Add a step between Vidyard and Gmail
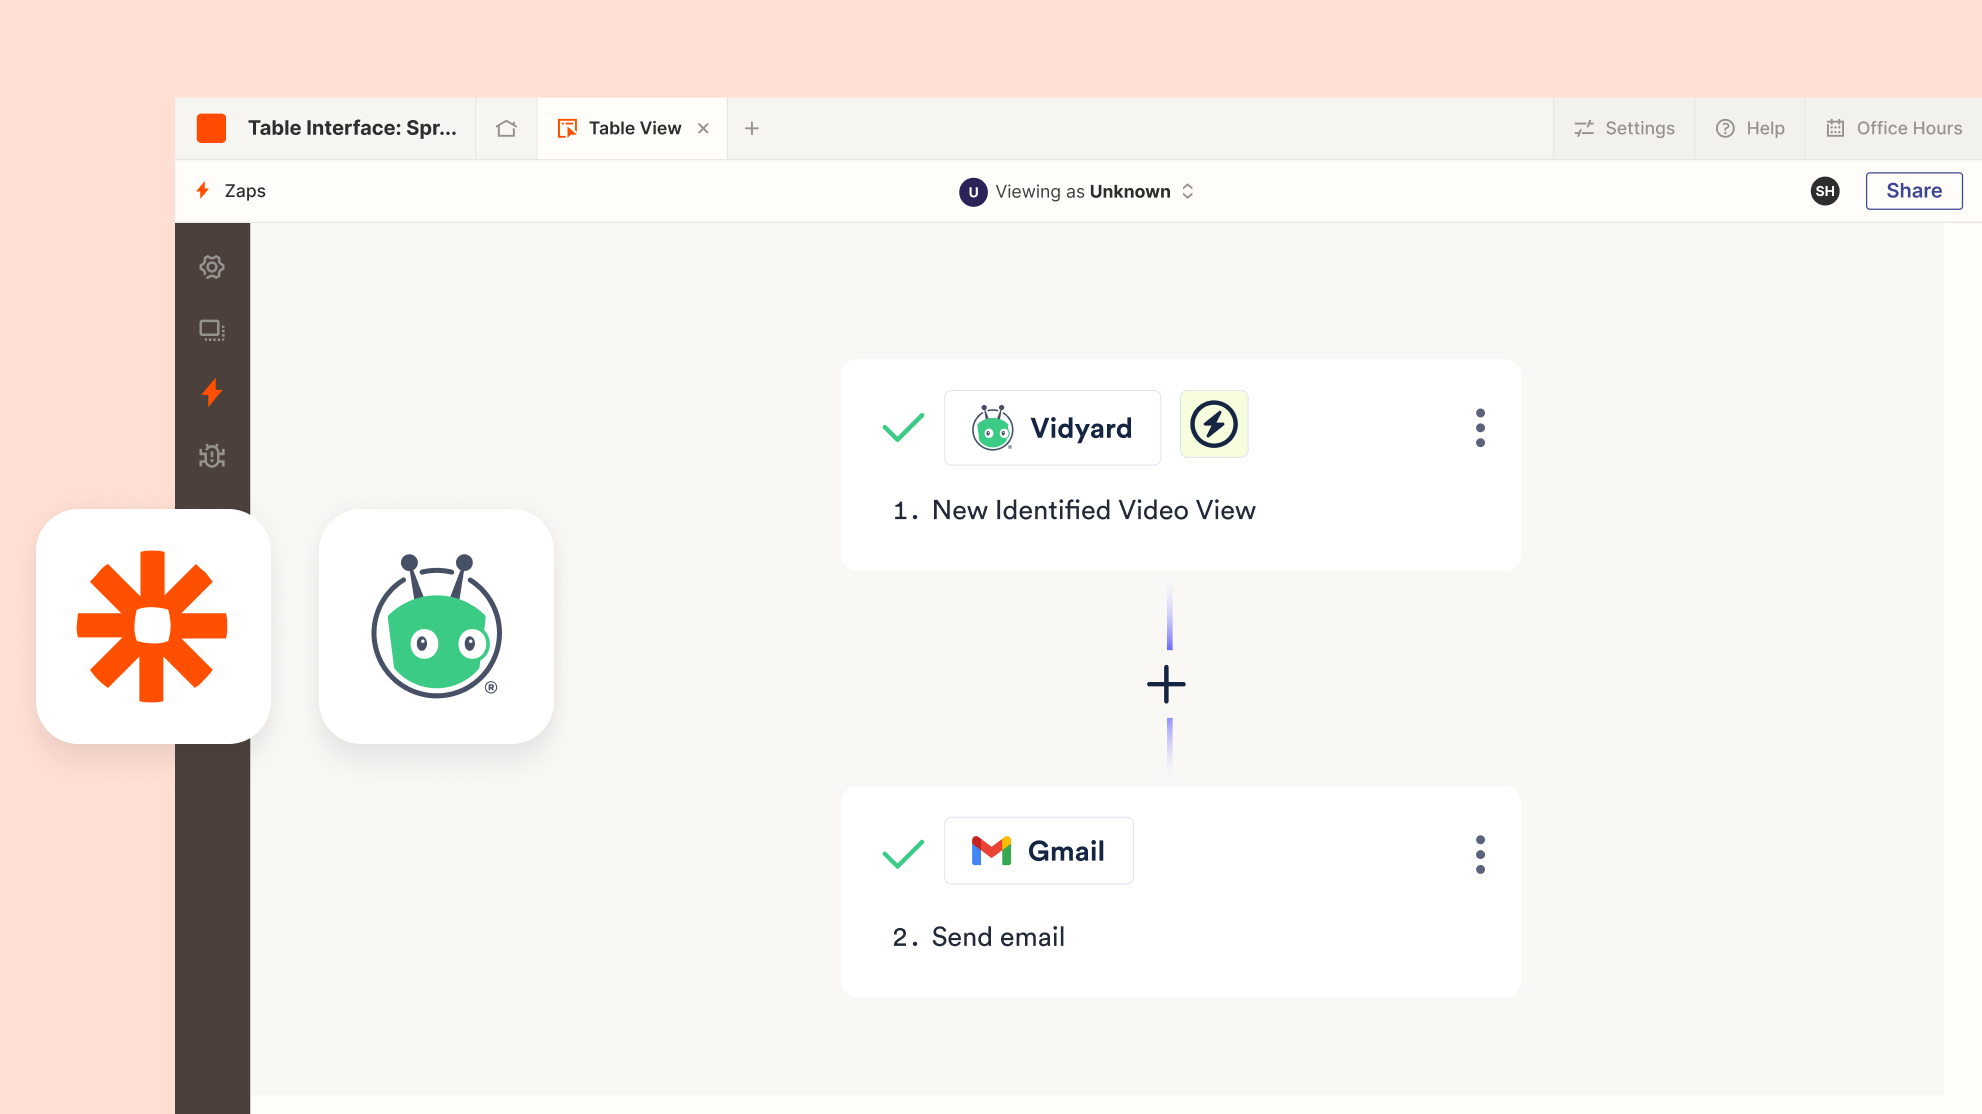Image resolution: width=1982 pixels, height=1114 pixels. pyautogui.click(x=1166, y=685)
